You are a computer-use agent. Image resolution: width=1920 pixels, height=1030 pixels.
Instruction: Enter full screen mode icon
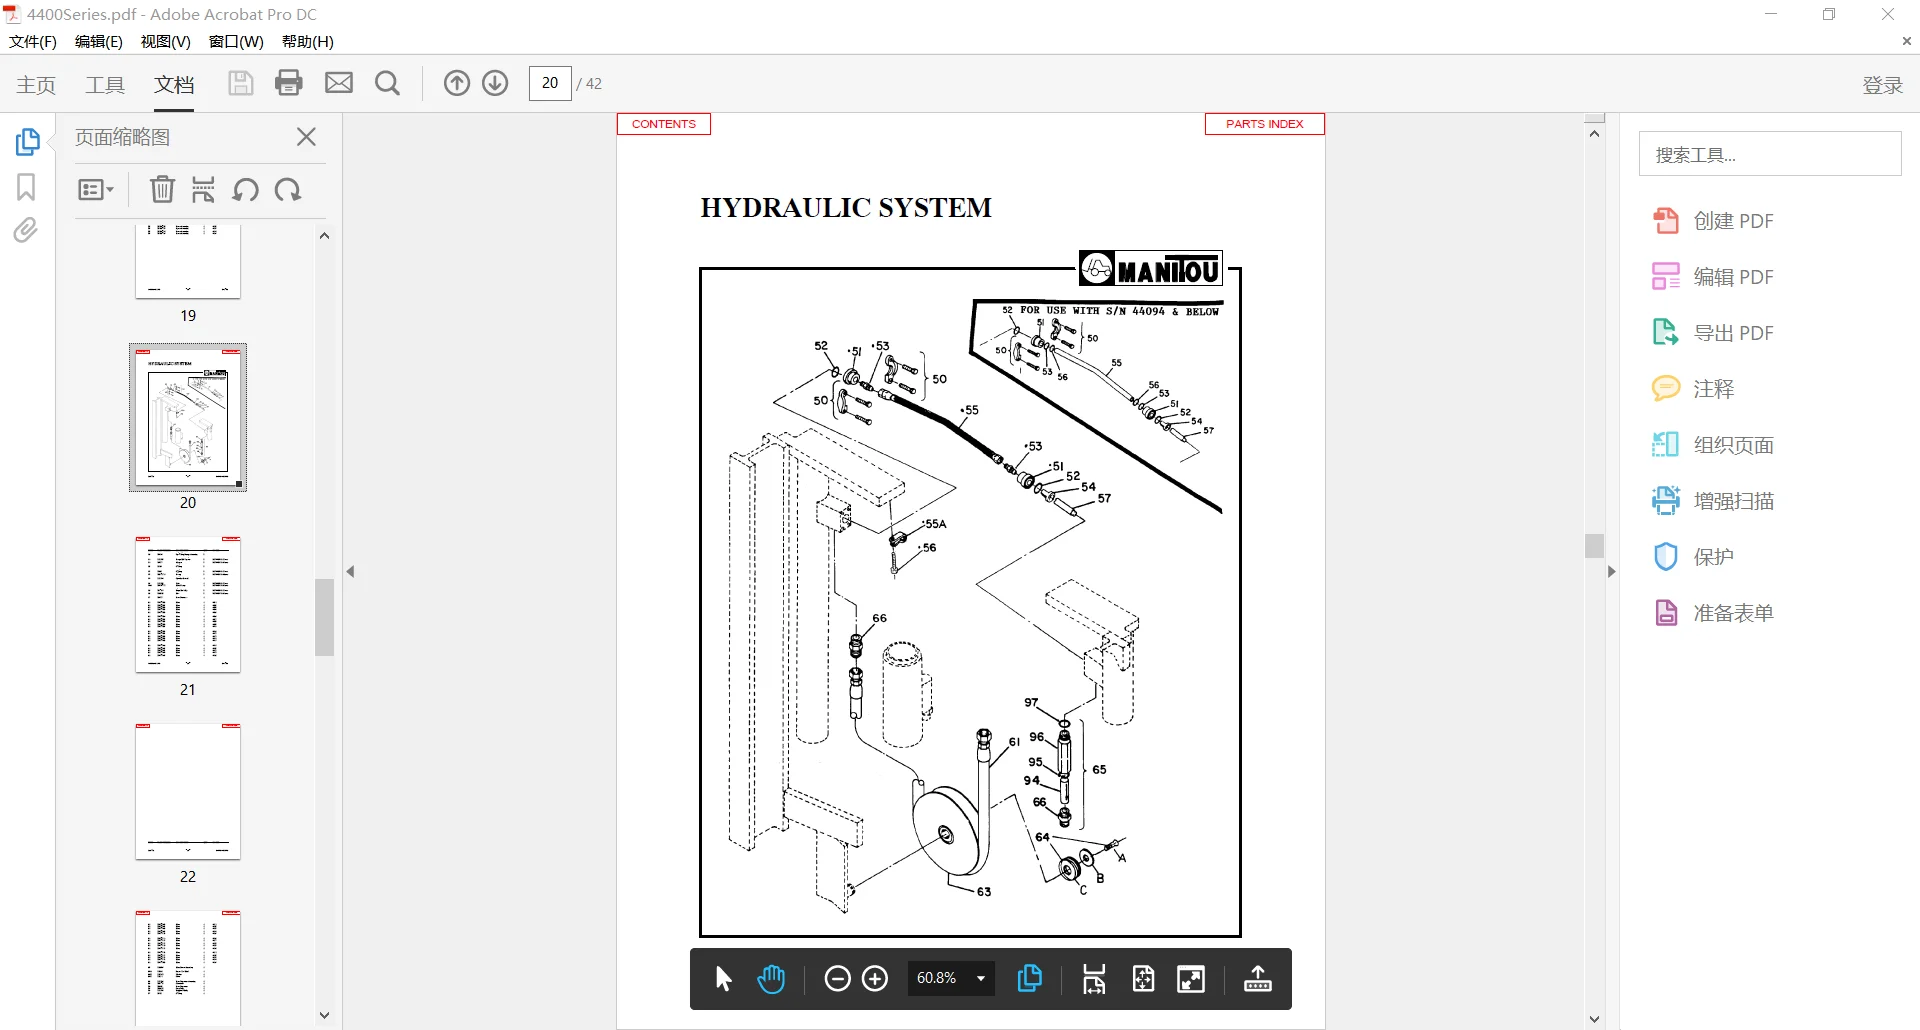coord(1191,979)
